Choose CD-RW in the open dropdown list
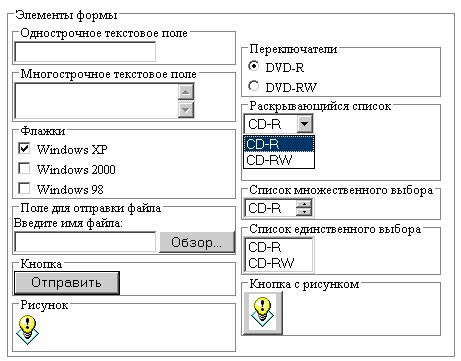 point(279,160)
